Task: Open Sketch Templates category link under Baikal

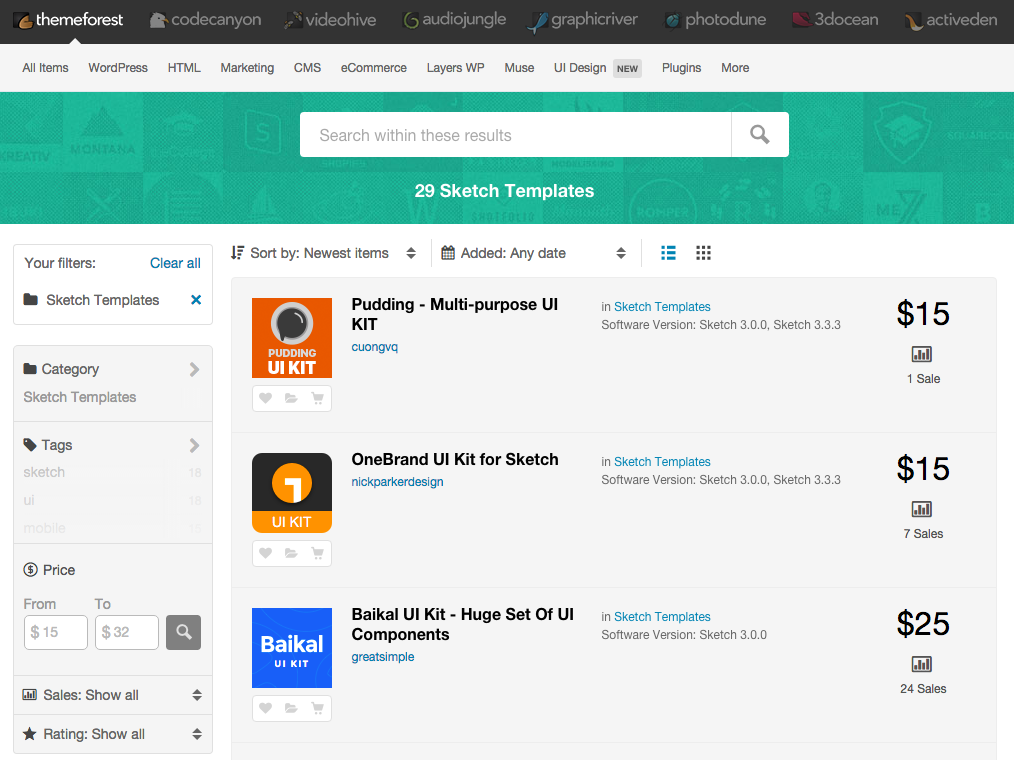Action: pyautogui.click(x=662, y=616)
